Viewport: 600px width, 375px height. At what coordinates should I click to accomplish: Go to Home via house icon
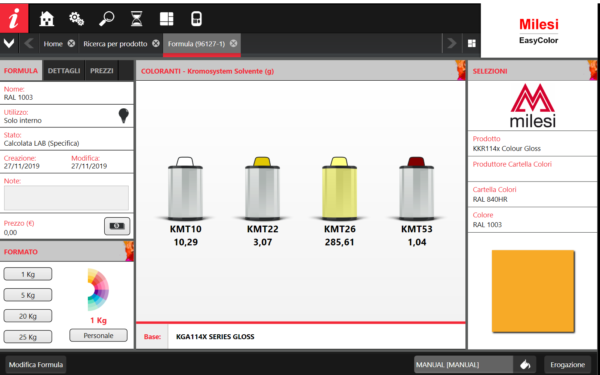pos(47,18)
